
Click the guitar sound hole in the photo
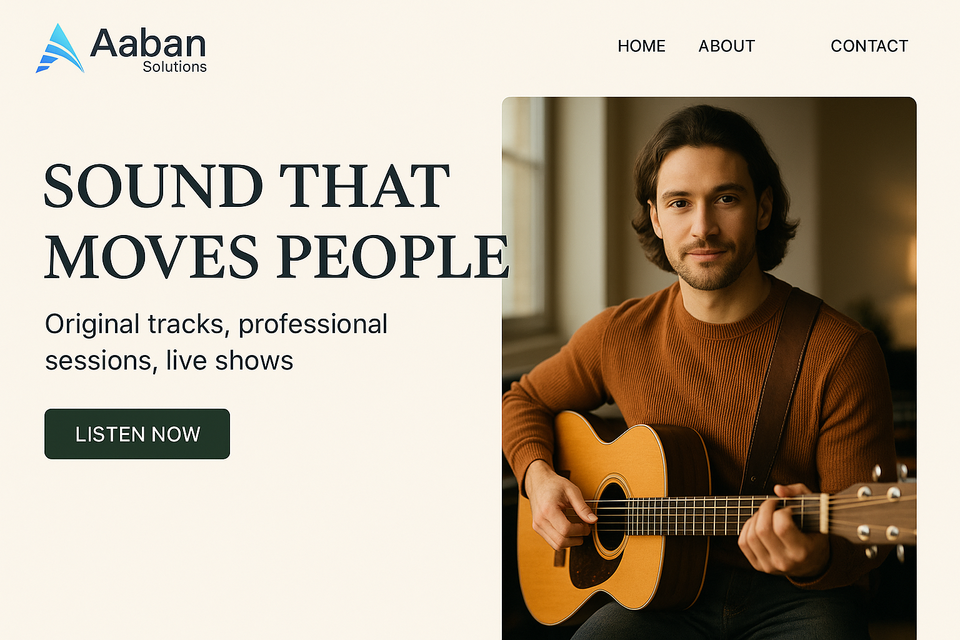(x=610, y=518)
